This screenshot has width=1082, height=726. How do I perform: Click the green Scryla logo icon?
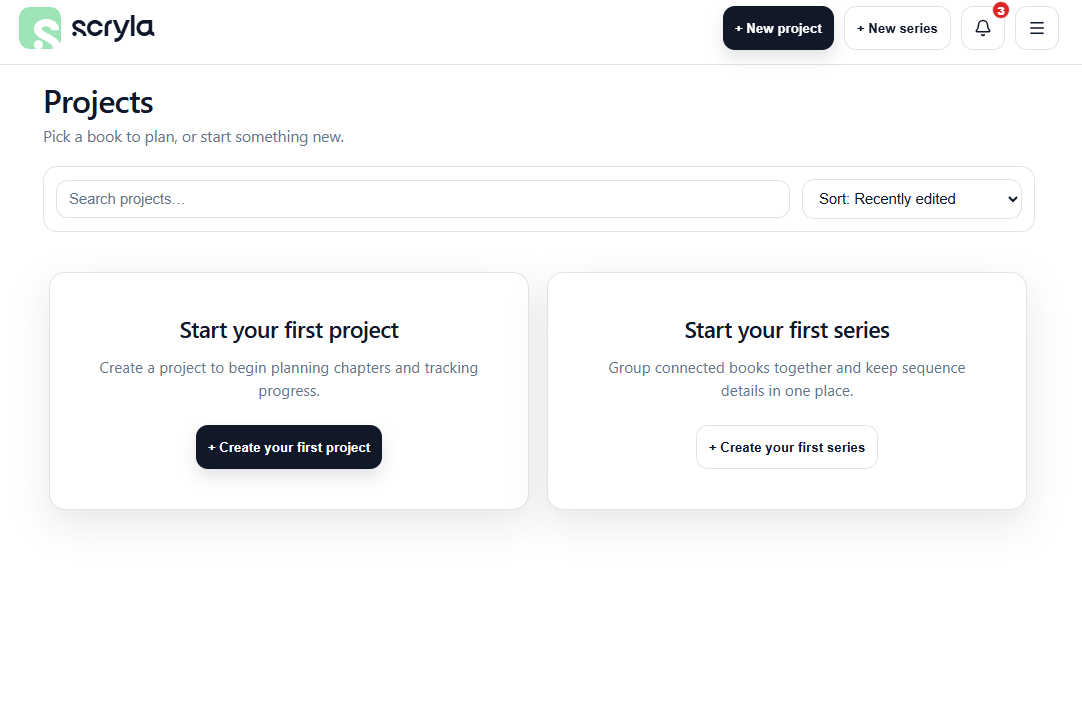(x=40, y=28)
